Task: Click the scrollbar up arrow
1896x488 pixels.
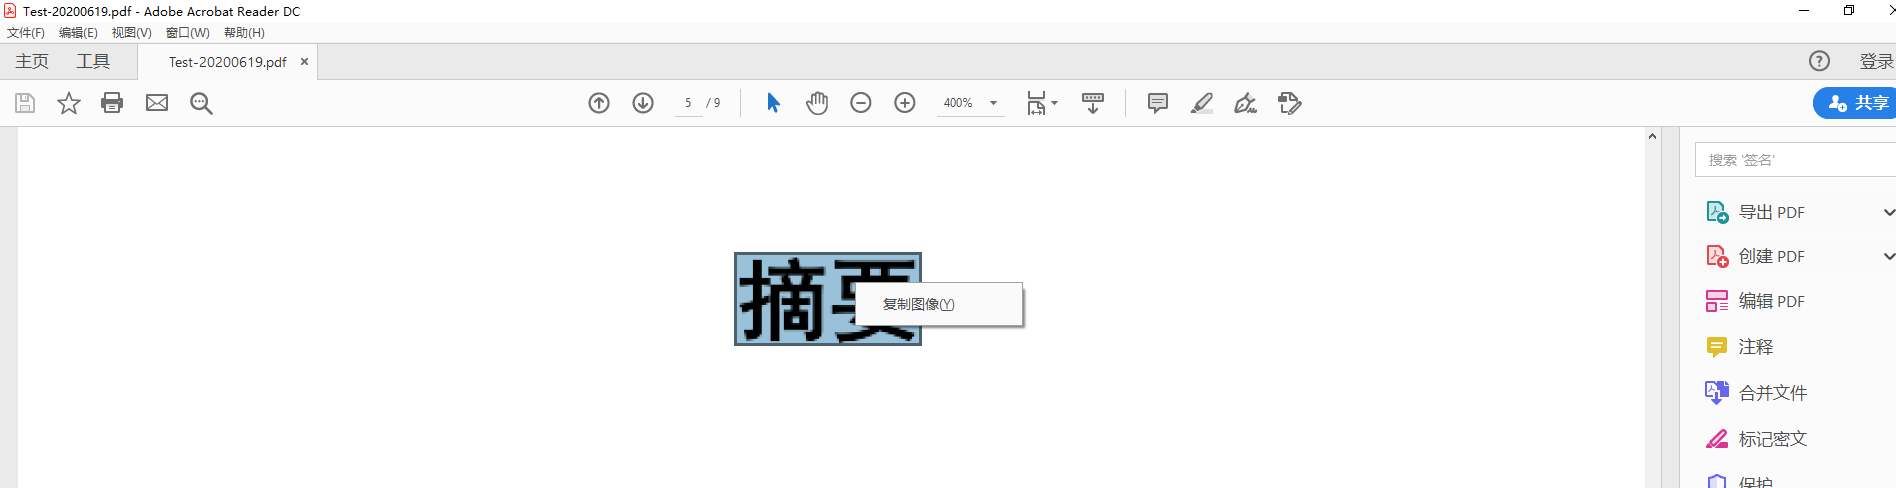Action: click(1652, 137)
